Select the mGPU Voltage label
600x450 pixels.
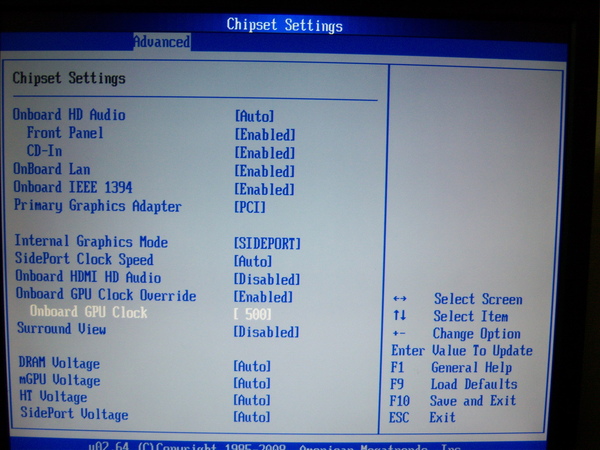[x=60, y=380]
